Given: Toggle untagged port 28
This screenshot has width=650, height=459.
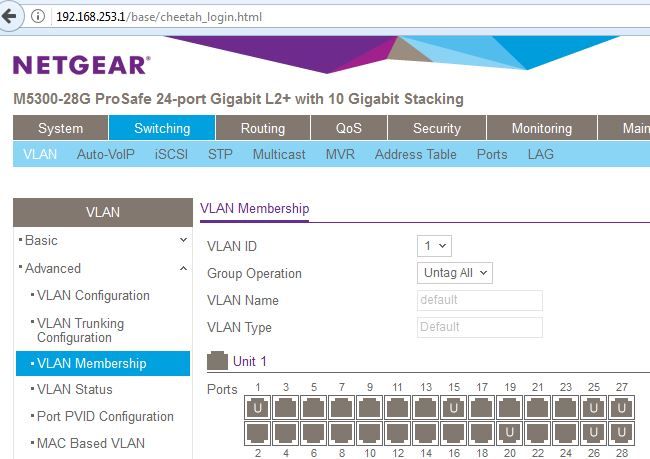Looking at the screenshot, I should [621, 432].
